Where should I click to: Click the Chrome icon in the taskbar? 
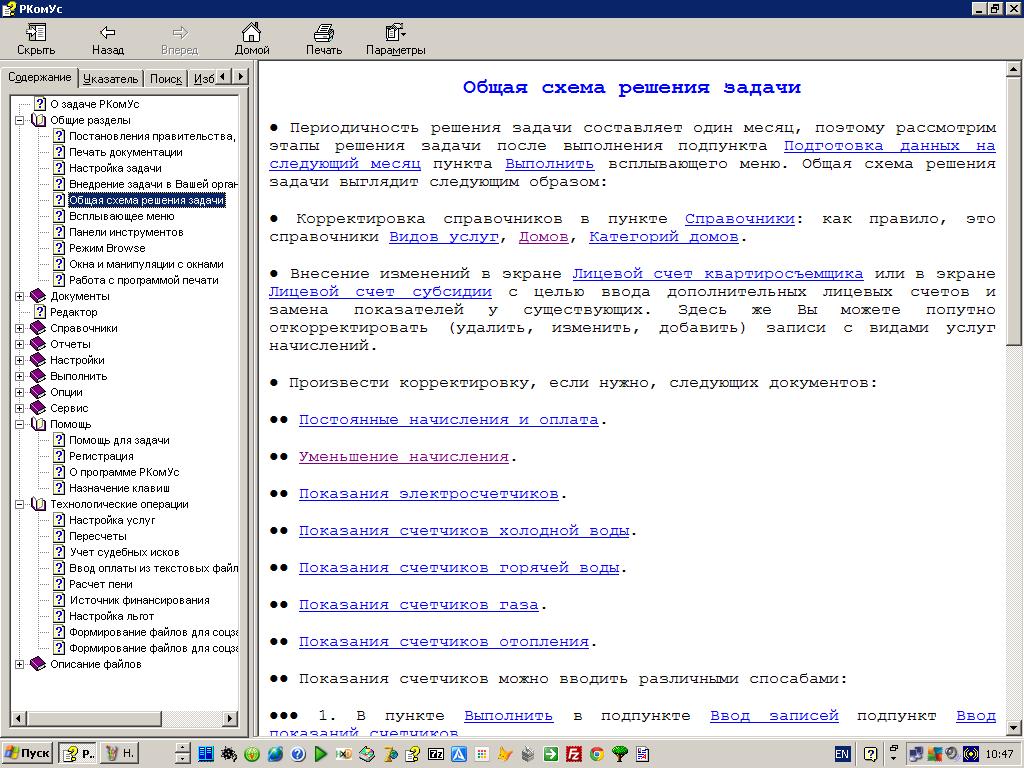tap(597, 754)
